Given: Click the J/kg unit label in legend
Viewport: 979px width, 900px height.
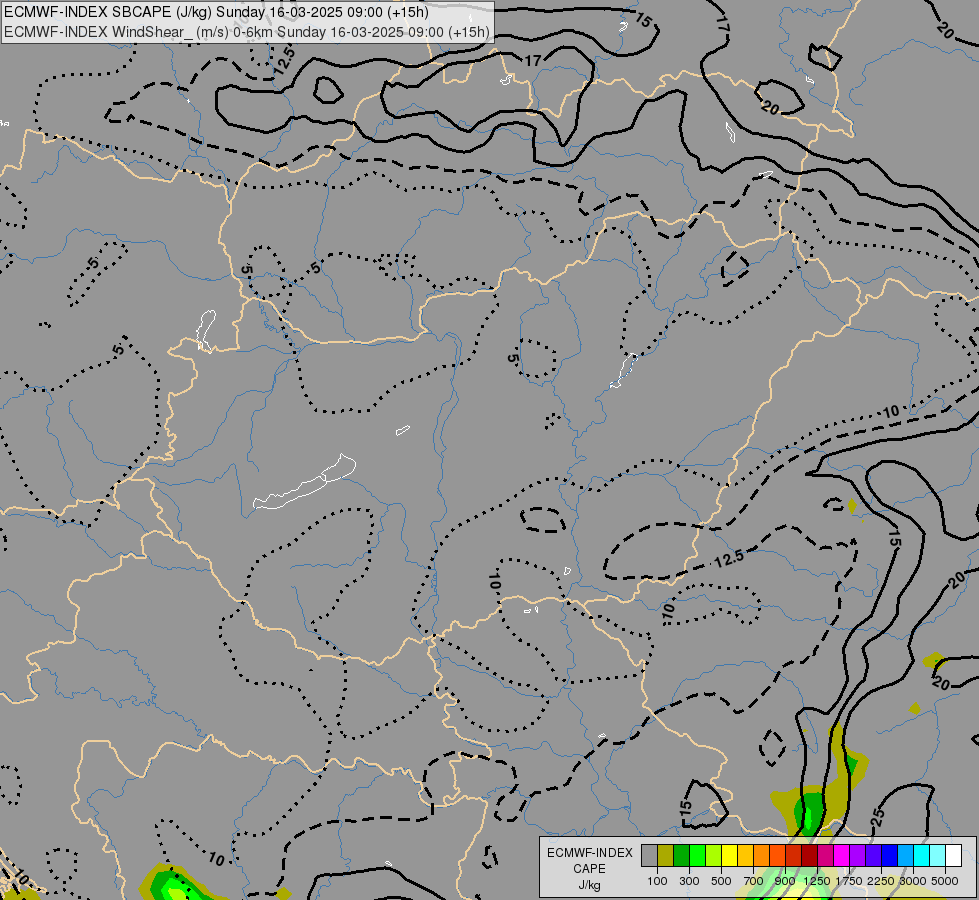Looking at the screenshot, I should (589, 886).
